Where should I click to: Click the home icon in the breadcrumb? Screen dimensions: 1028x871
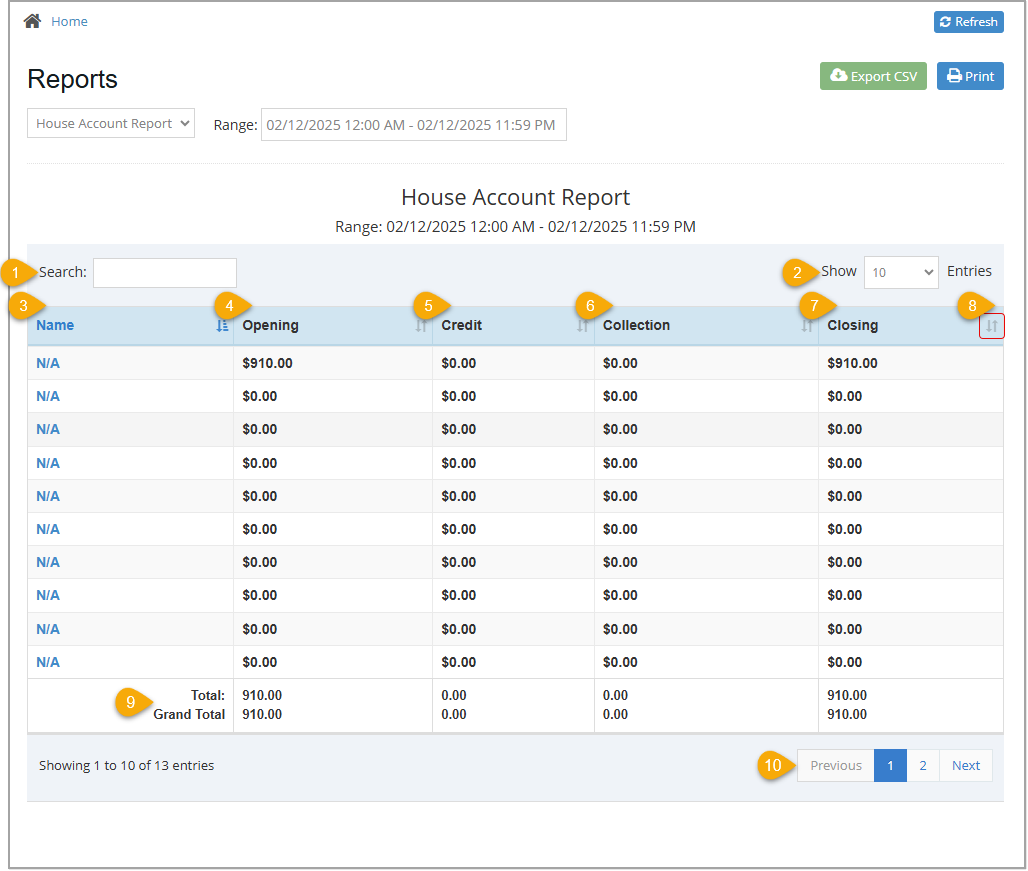[x=31, y=19]
